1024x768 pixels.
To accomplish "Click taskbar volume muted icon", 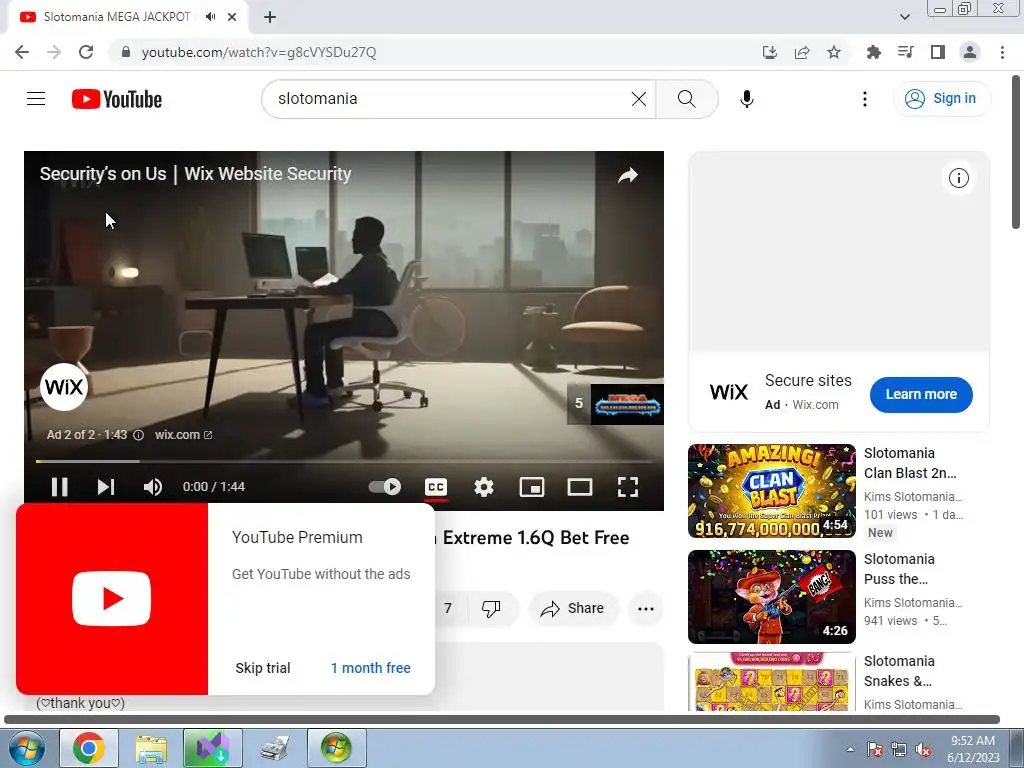I will tap(922, 749).
